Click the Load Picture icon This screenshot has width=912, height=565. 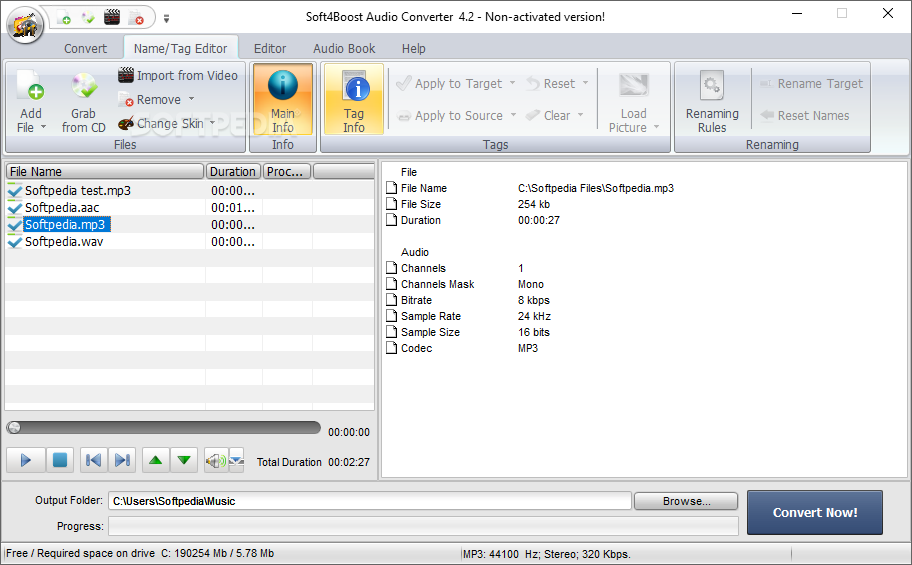tap(633, 85)
